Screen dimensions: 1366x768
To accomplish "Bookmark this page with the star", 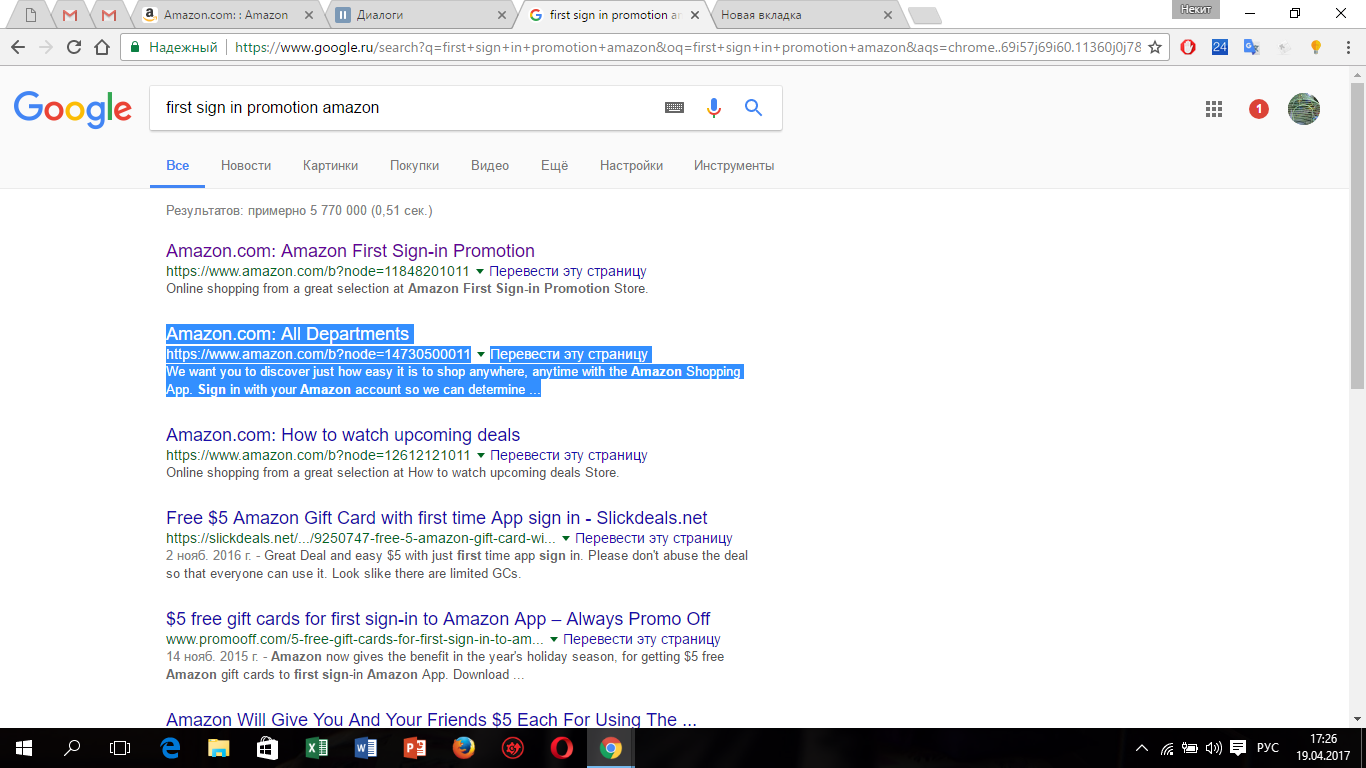I will pyautogui.click(x=1155, y=47).
